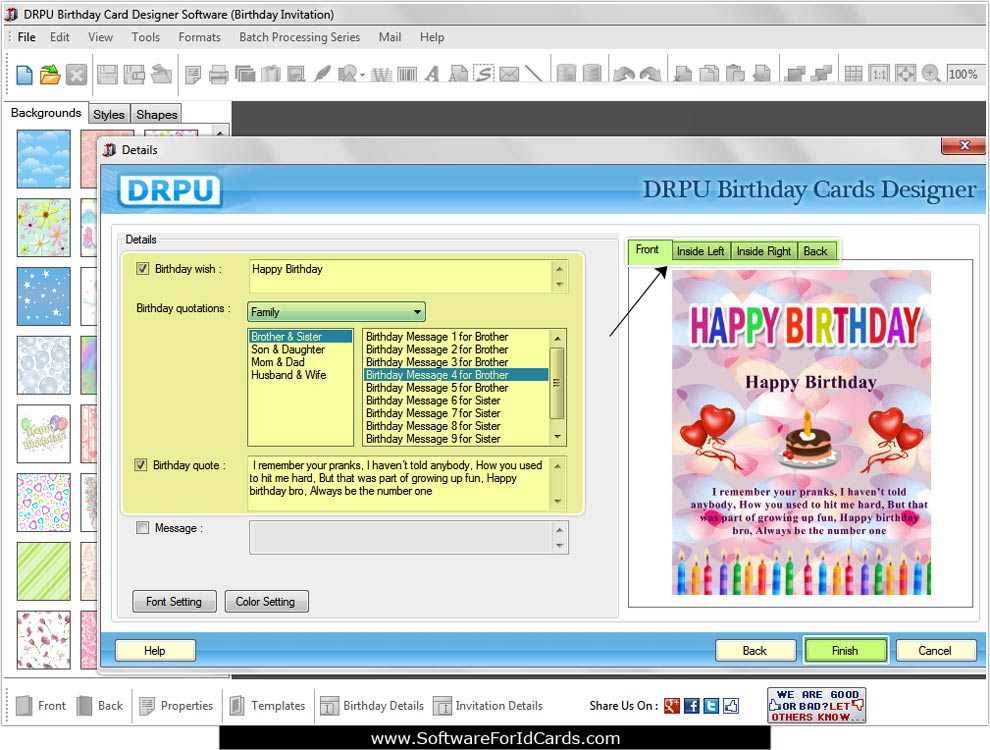This screenshot has width=990, height=750.
Task: Share on Twitter icon
Action: coord(711,706)
